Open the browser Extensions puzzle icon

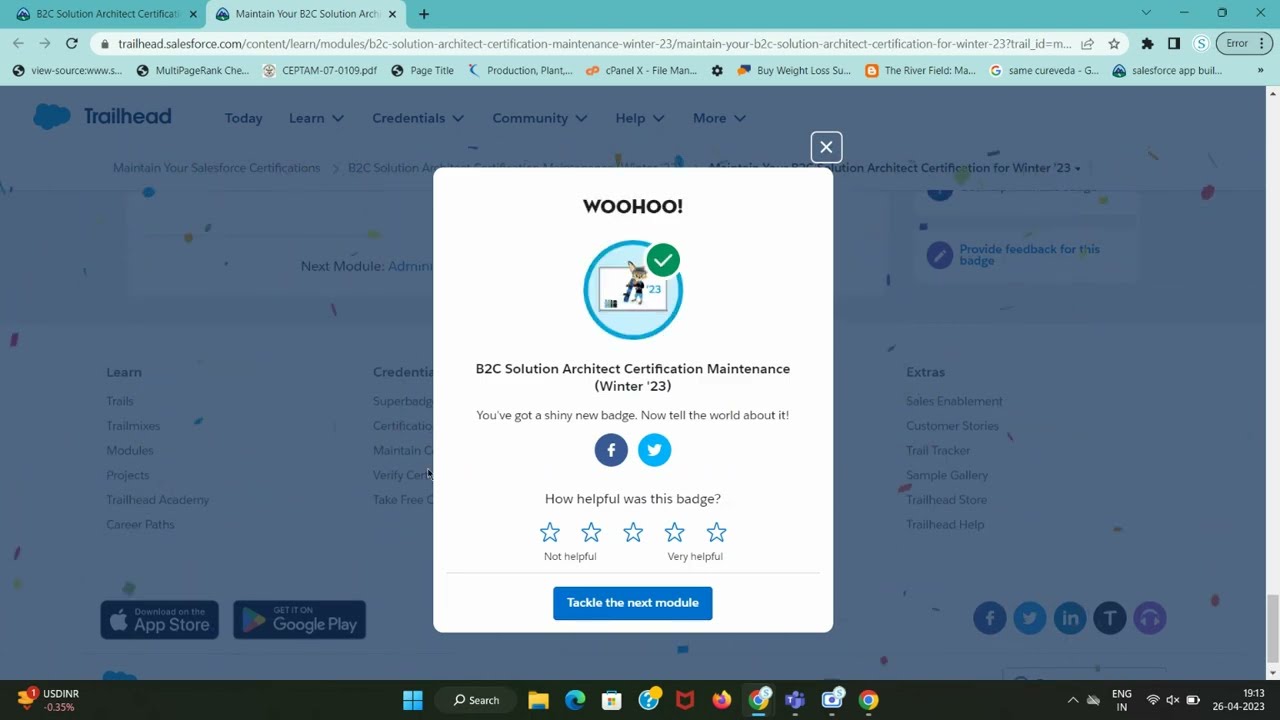coord(1147,43)
